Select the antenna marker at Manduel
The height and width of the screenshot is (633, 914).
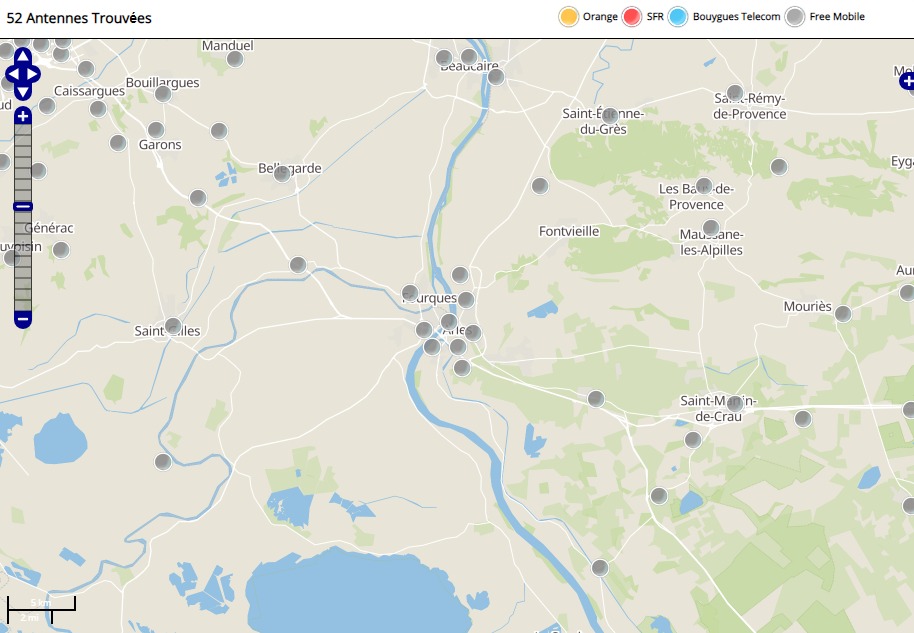click(x=235, y=59)
